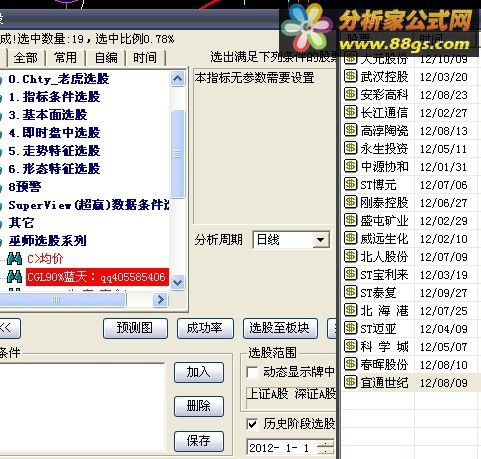Click the stock icon beside 春晖股份
Viewport: 481px width, 459px height.
350,364
